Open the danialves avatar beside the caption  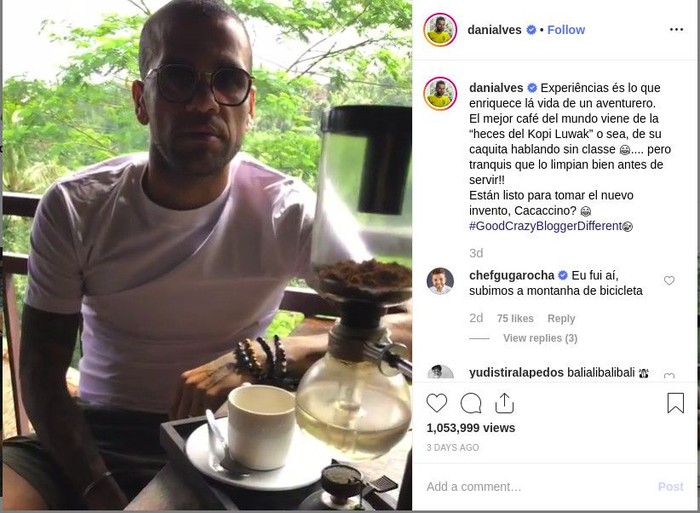point(440,94)
